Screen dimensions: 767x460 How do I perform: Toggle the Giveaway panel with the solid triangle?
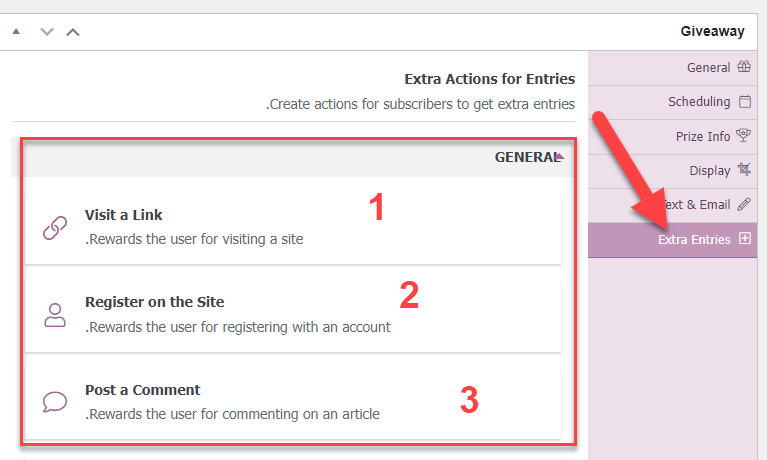coord(16,31)
